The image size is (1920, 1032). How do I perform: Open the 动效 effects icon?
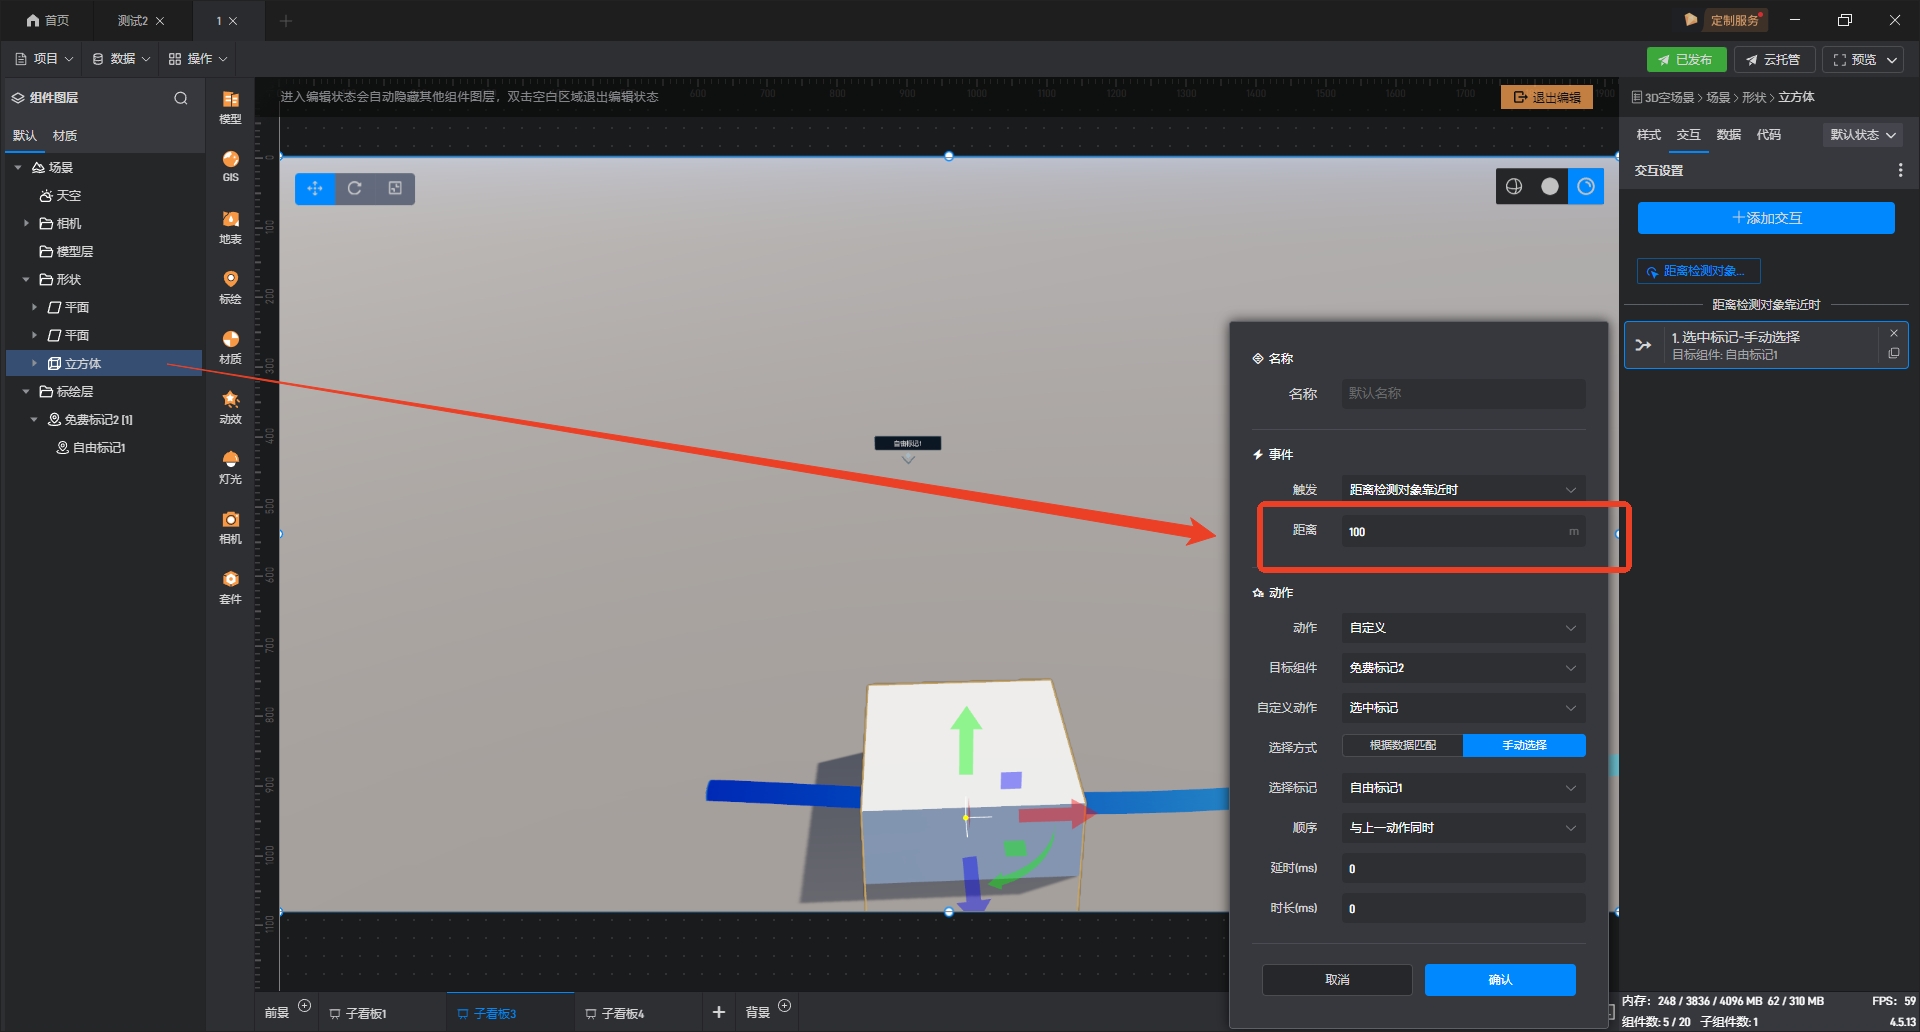230,406
